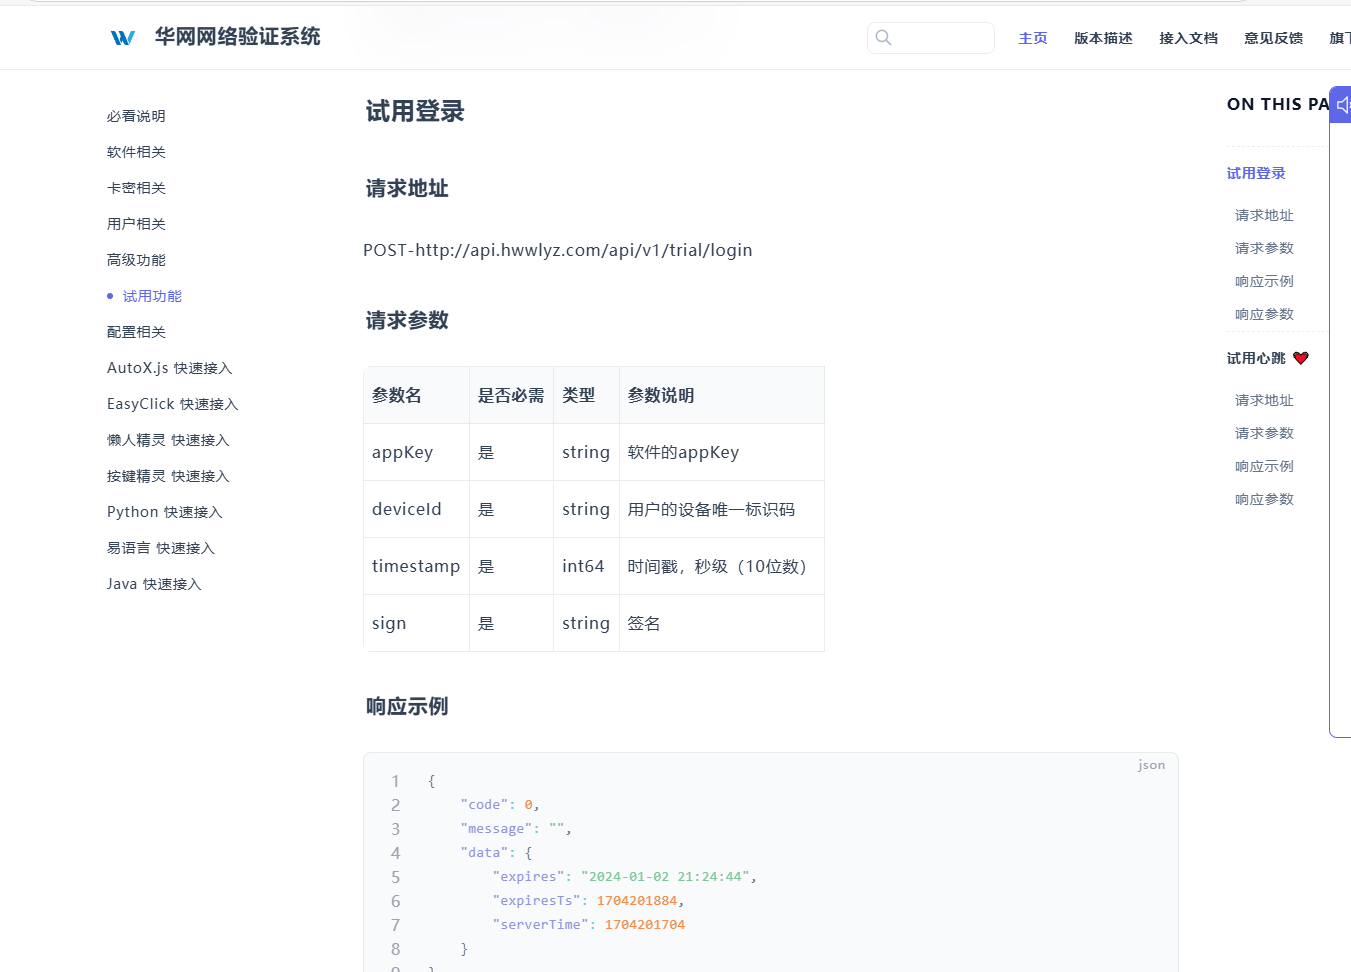Image resolution: width=1351 pixels, height=972 pixels.
Task: Jump to 请求参数 under 试用心跳 outline
Action: (1264, 433)
